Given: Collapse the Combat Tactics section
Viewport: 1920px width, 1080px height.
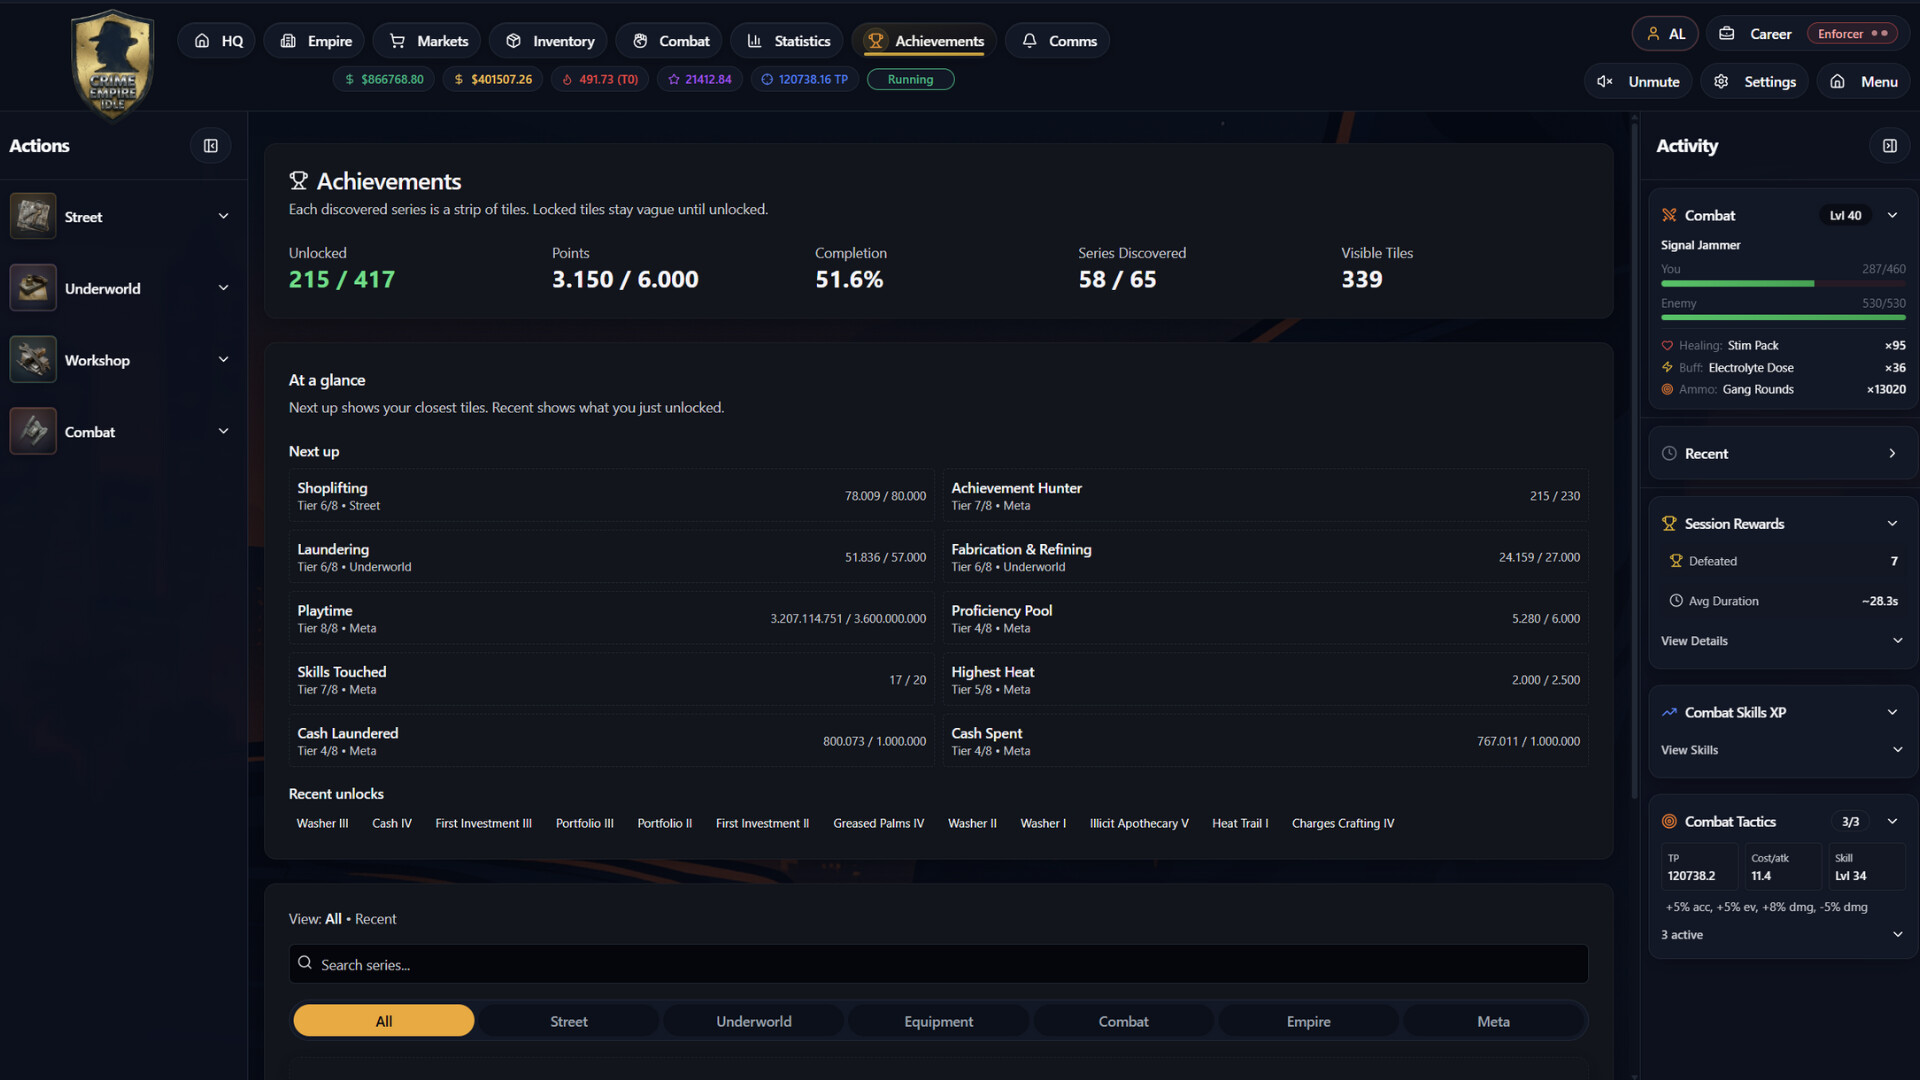Looking at the screenshot, I should 1892,821.
